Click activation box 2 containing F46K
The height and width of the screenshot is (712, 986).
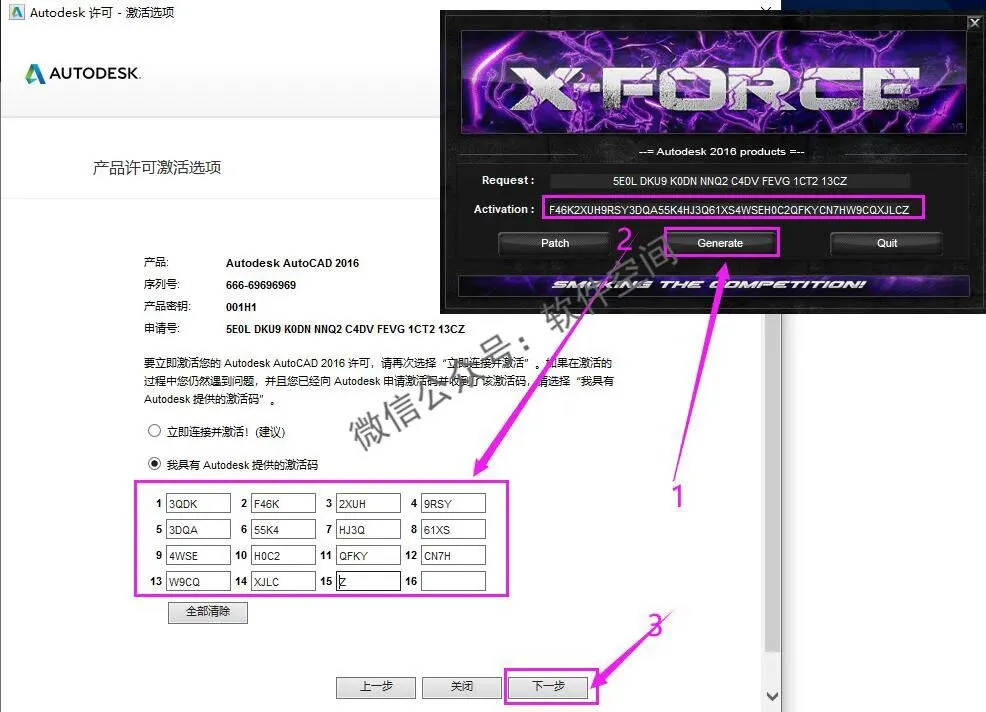(x=283, y=503)
